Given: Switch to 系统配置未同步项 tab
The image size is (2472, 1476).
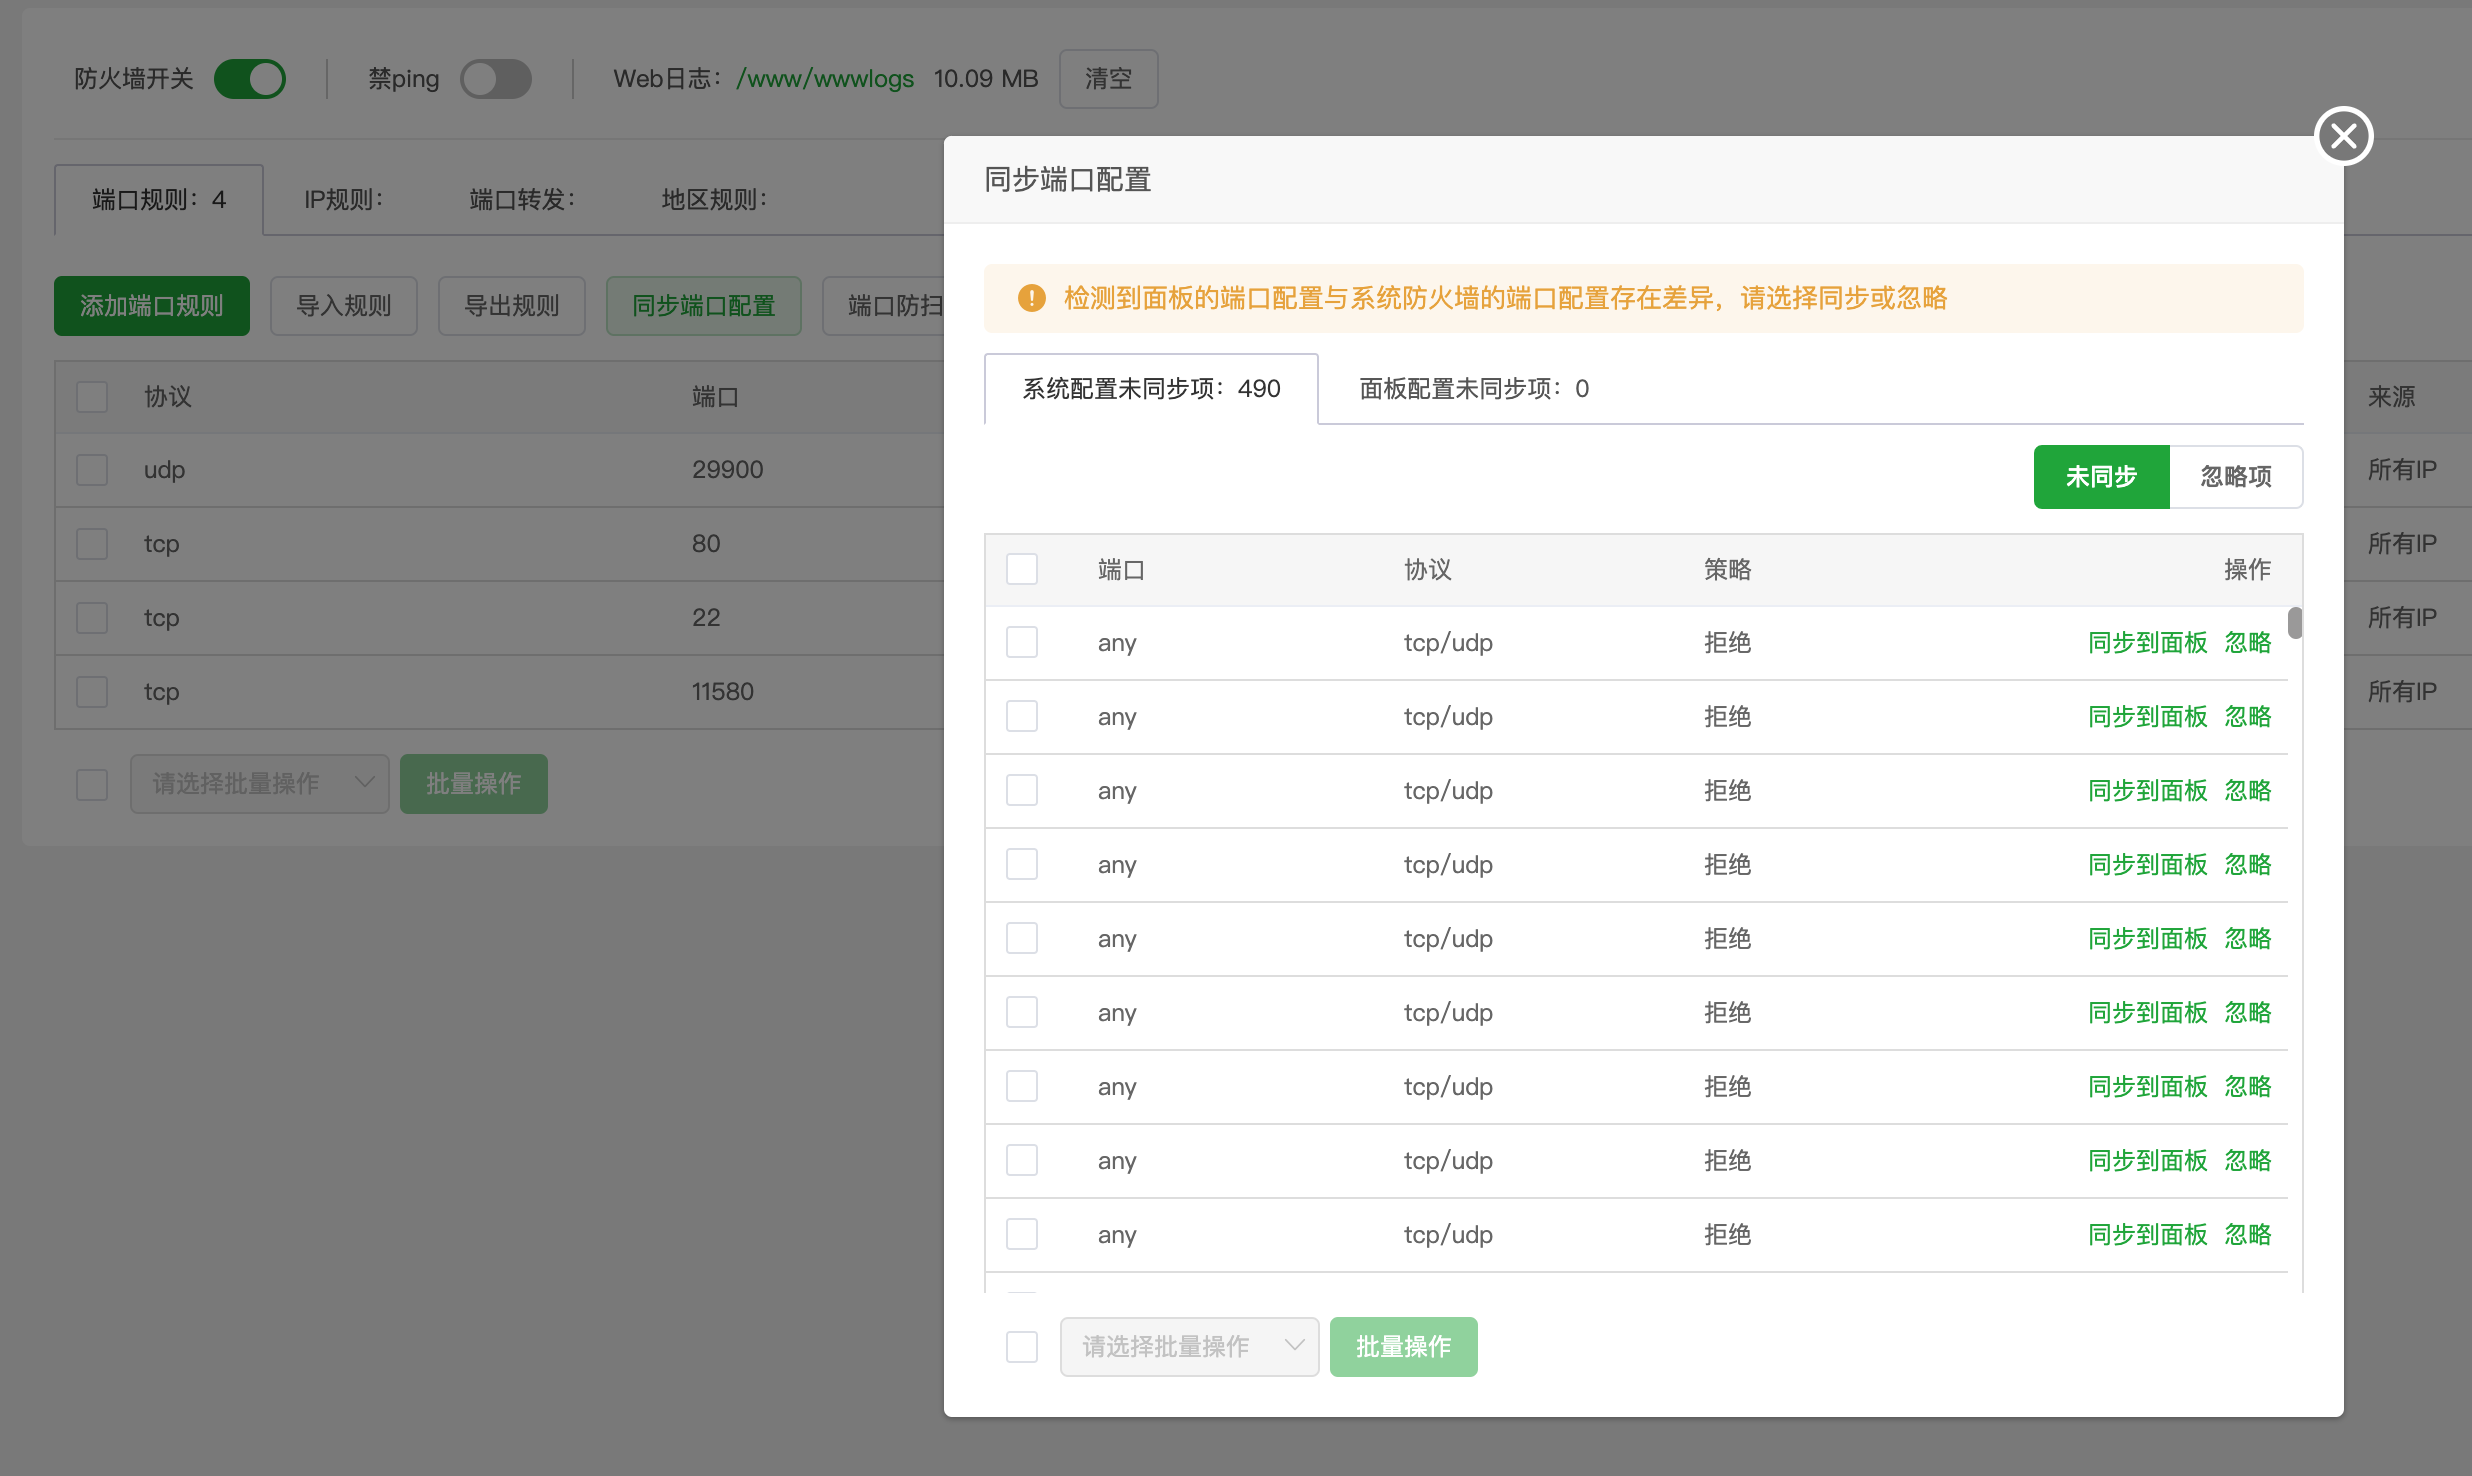Looking at the screenshot, I should coord(1151,388).
